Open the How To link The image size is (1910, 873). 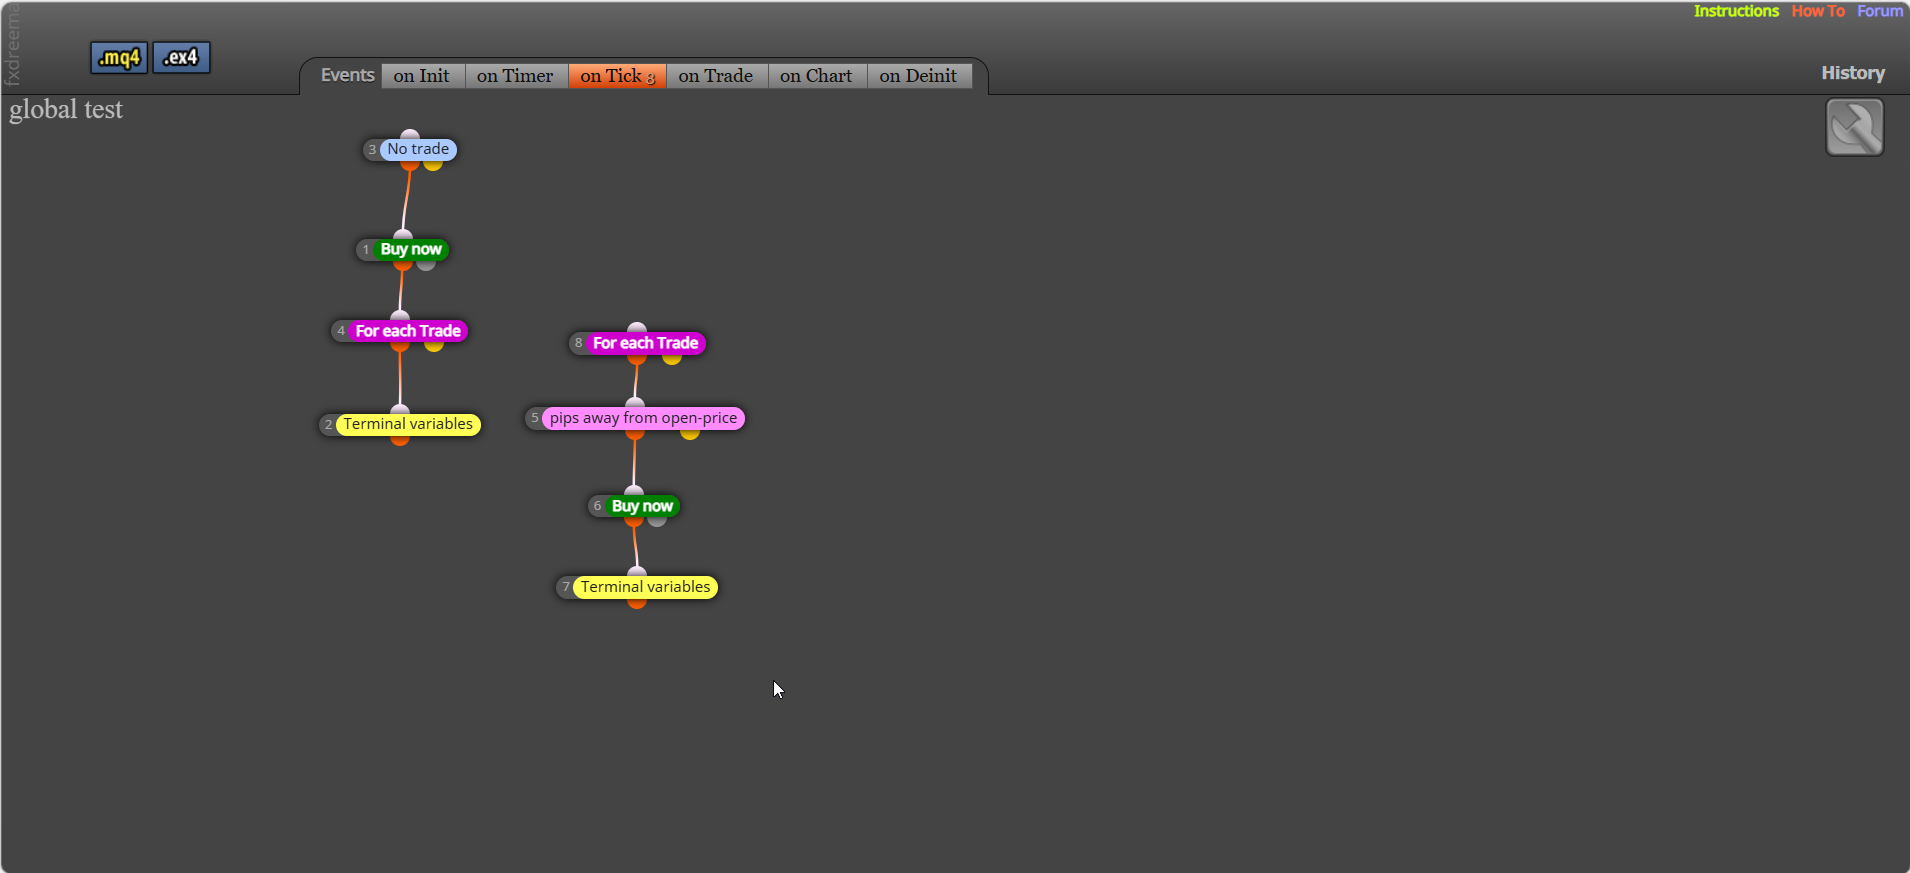(x=1818, y=11)
